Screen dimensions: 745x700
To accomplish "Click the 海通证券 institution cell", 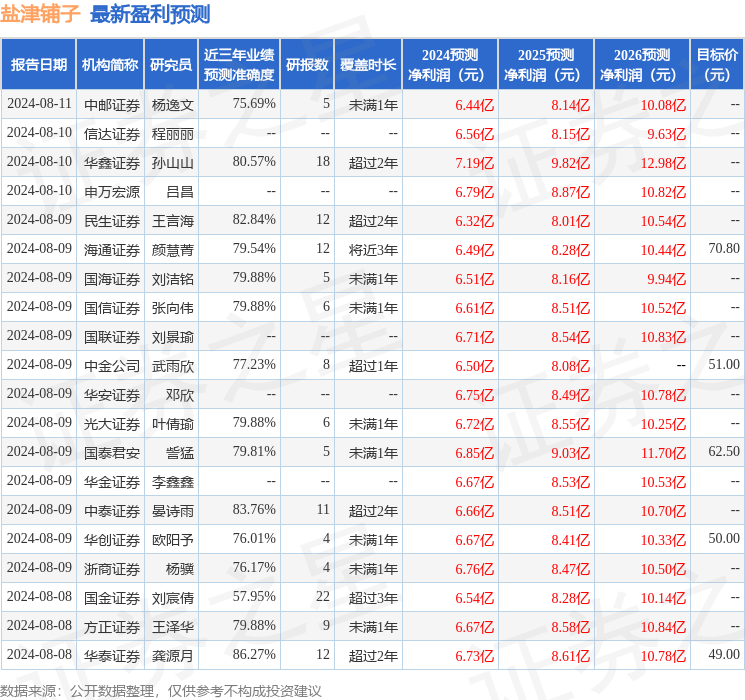I will pos(112,250).
